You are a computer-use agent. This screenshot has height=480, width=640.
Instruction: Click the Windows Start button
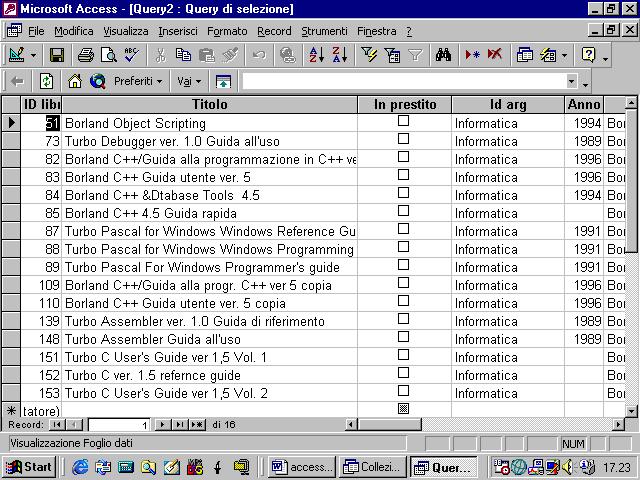[29, 467]
